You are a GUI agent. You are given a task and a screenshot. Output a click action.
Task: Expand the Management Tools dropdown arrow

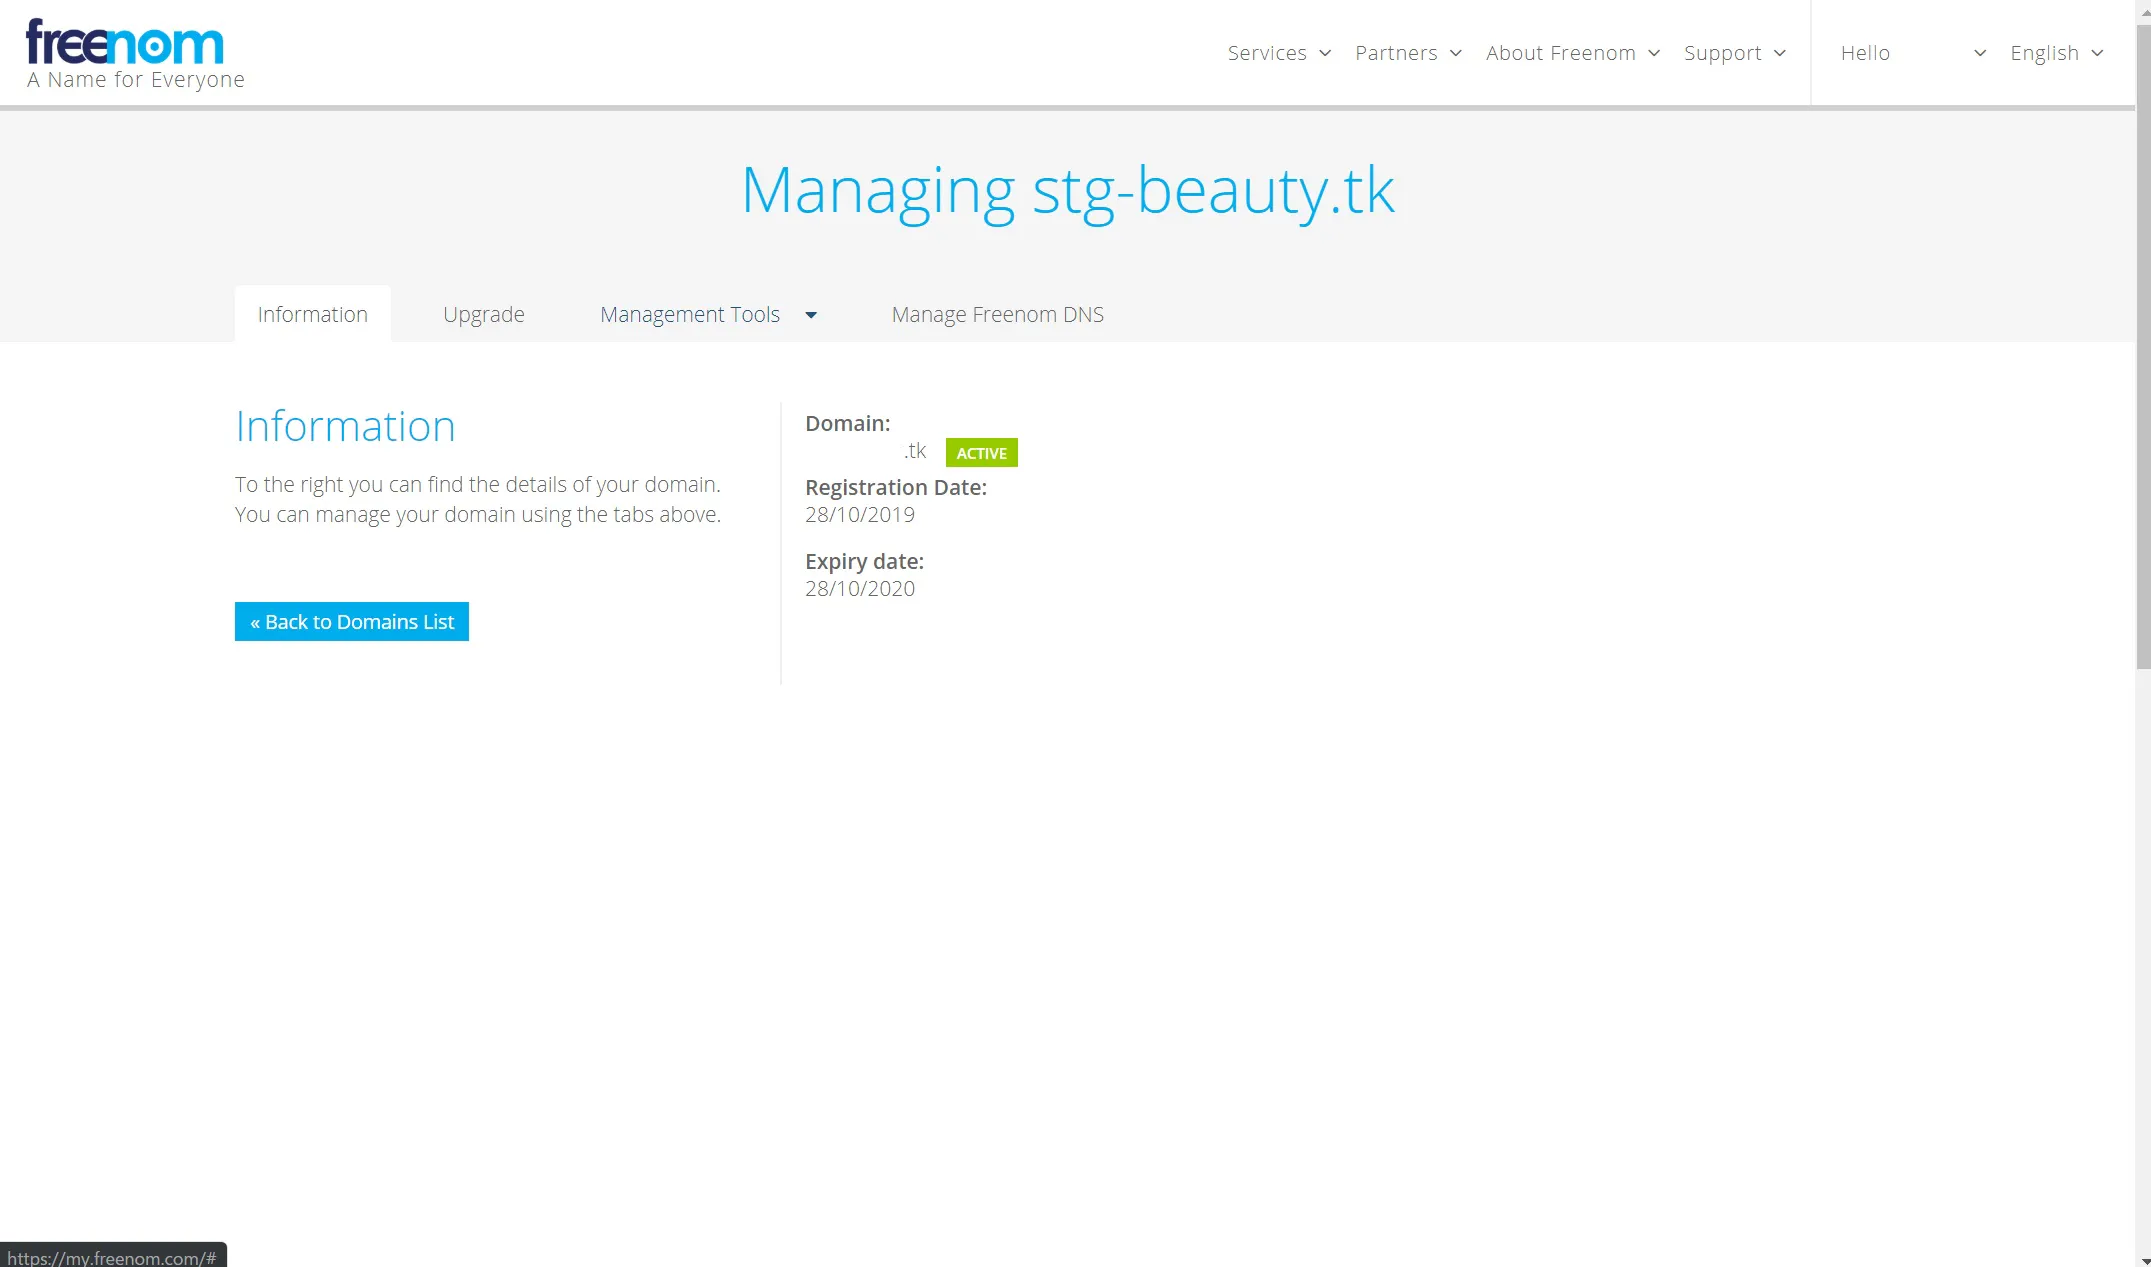(x=811, y=315)
